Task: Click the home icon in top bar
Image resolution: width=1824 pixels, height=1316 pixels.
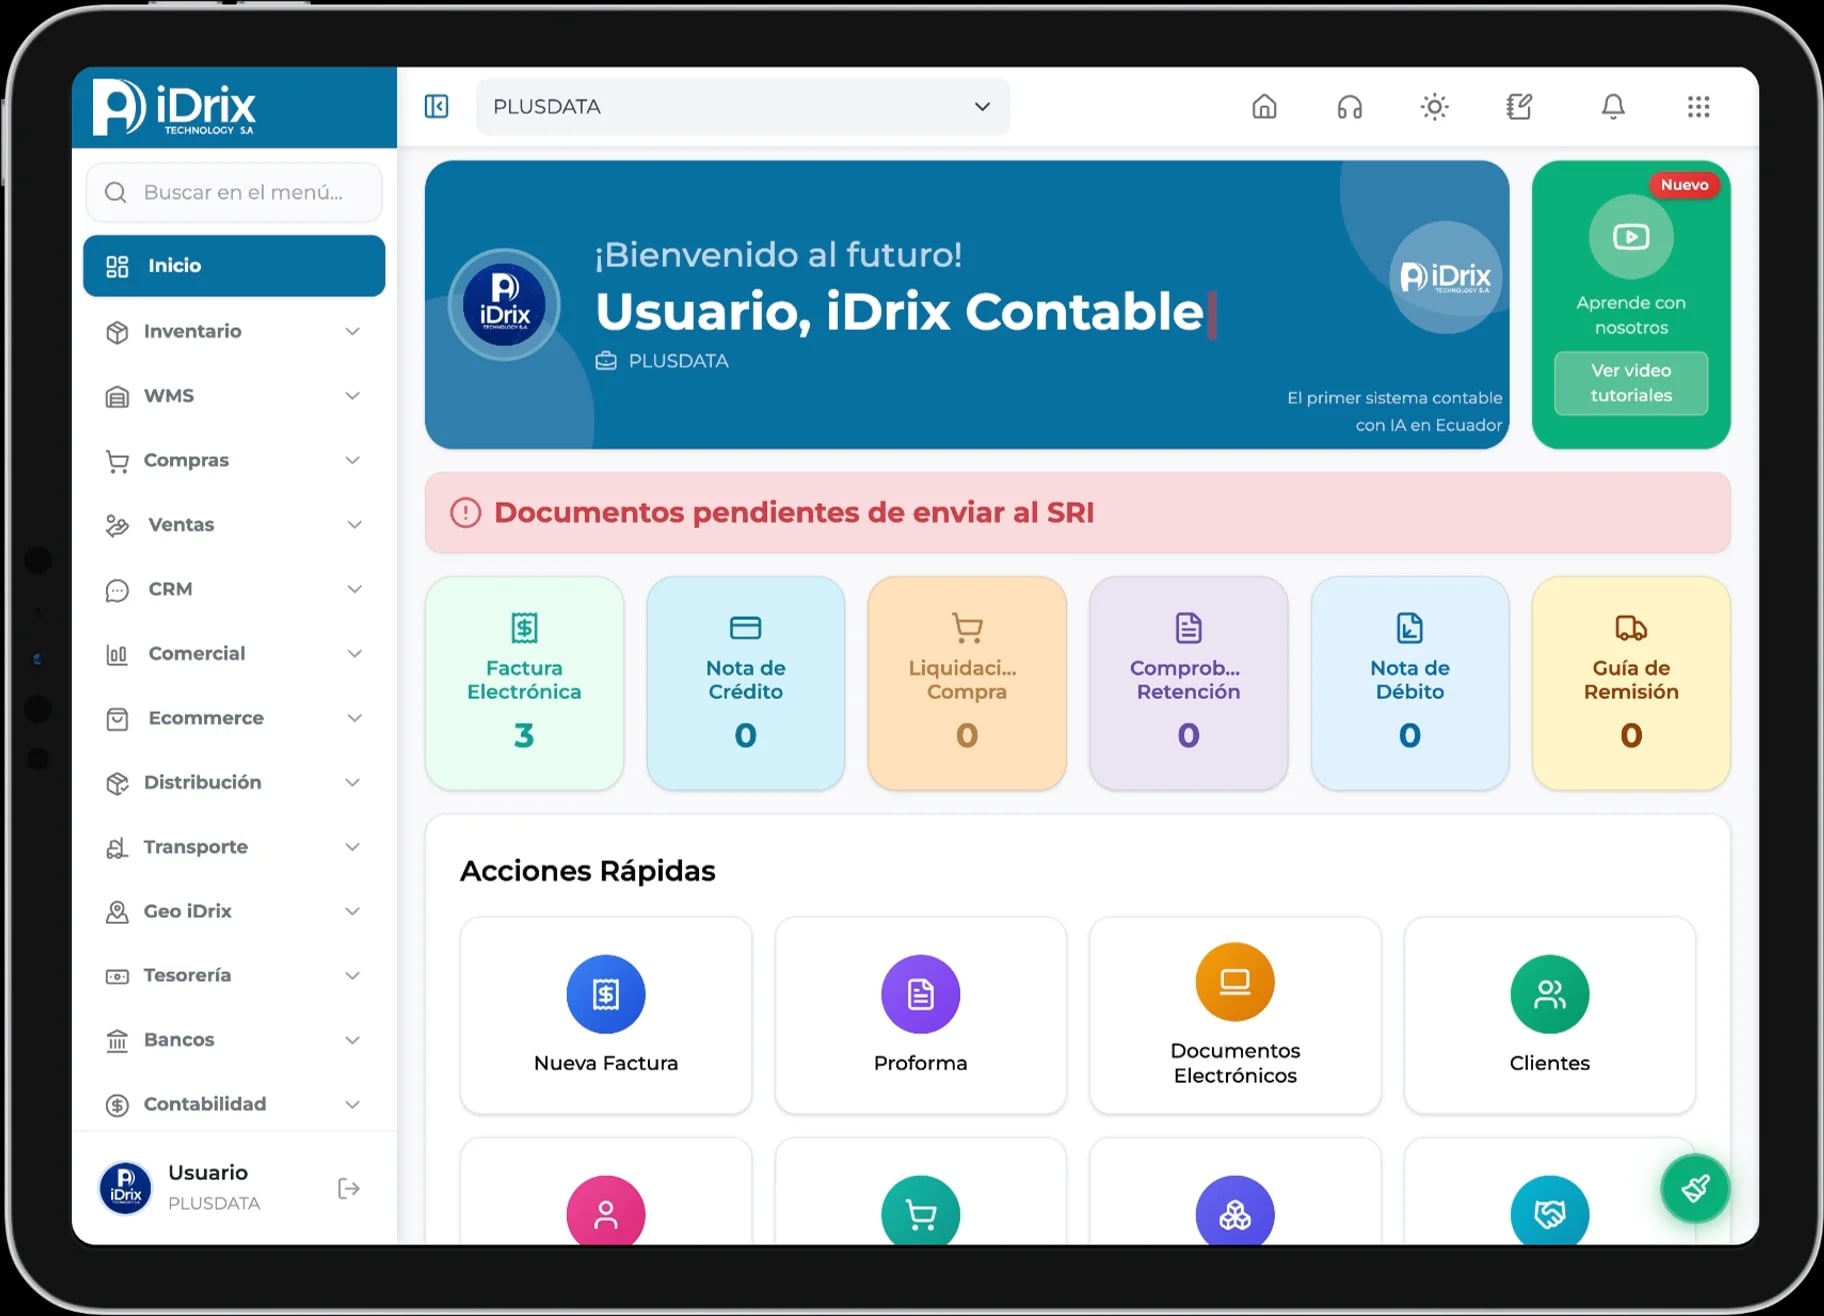Action: 1264,106
